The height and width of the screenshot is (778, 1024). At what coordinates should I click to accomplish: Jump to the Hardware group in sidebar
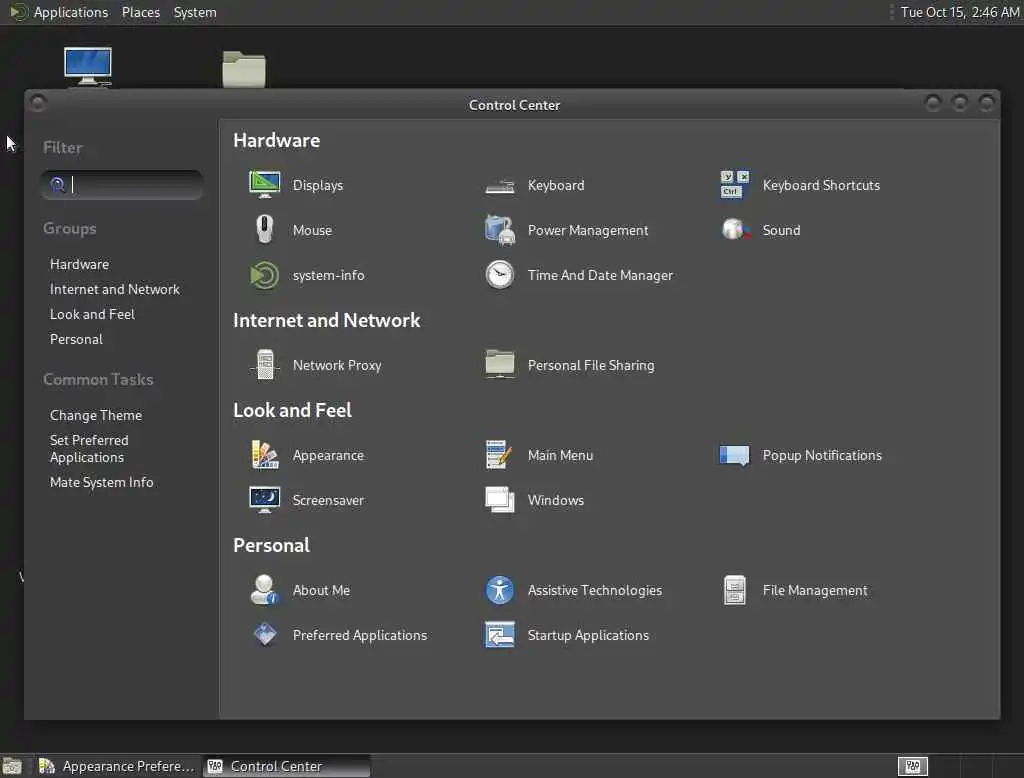pos(80,265)
